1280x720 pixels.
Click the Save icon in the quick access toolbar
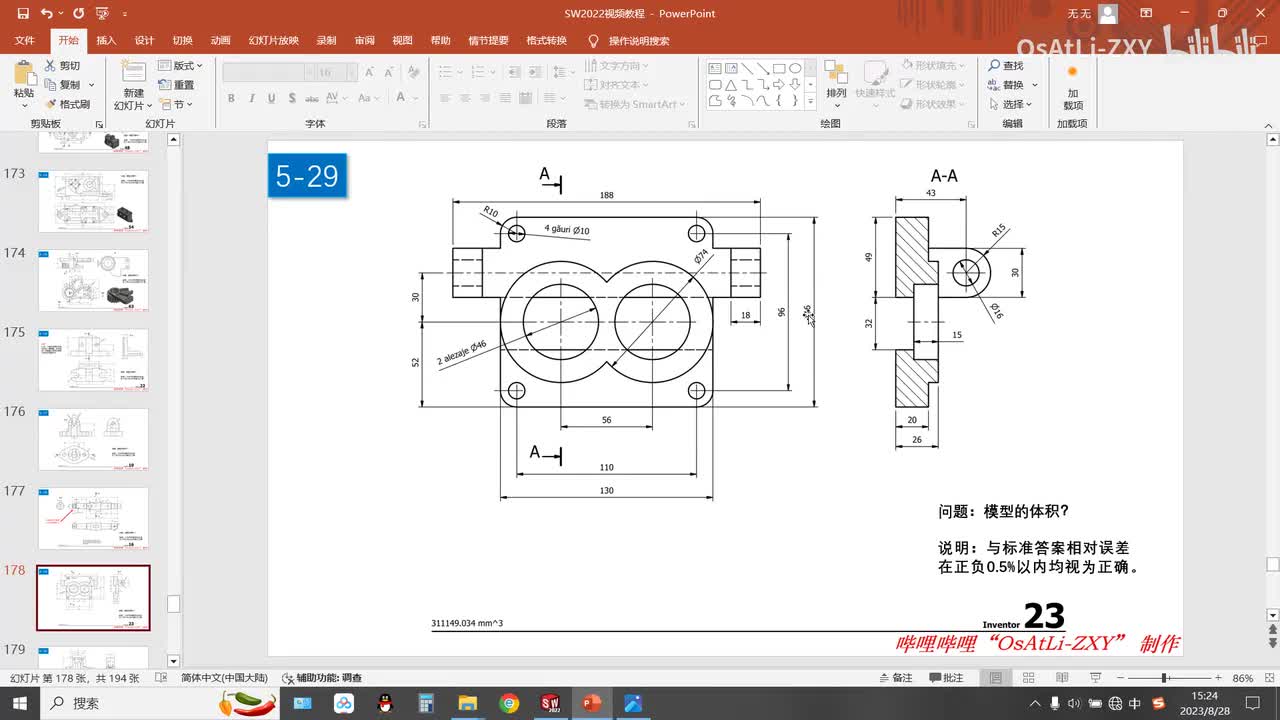pos(23,14)
